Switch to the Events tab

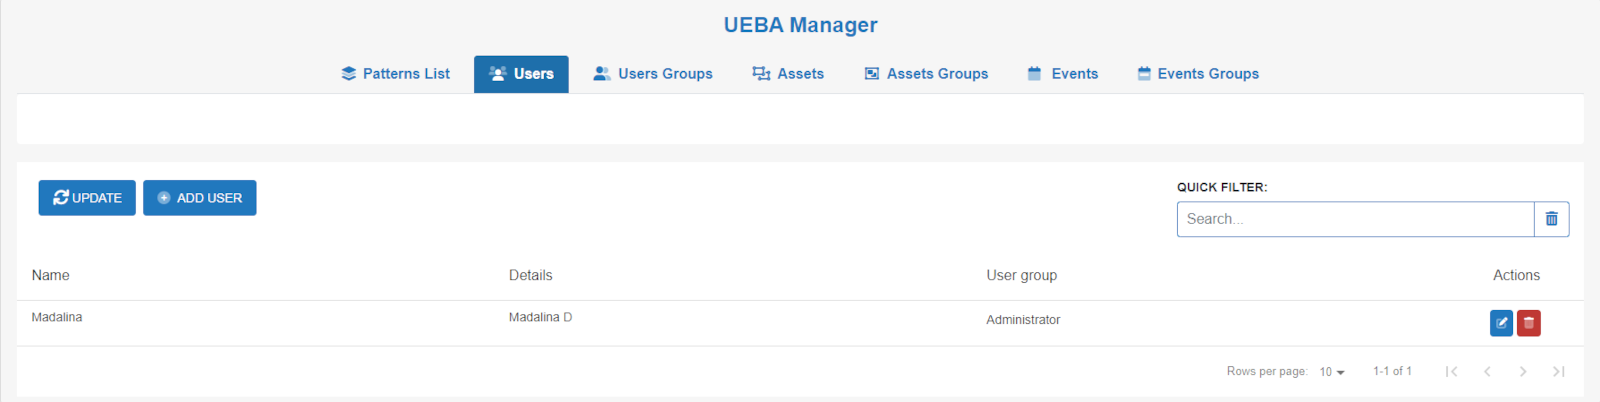pyautogui.click(x=1063, y=74)
